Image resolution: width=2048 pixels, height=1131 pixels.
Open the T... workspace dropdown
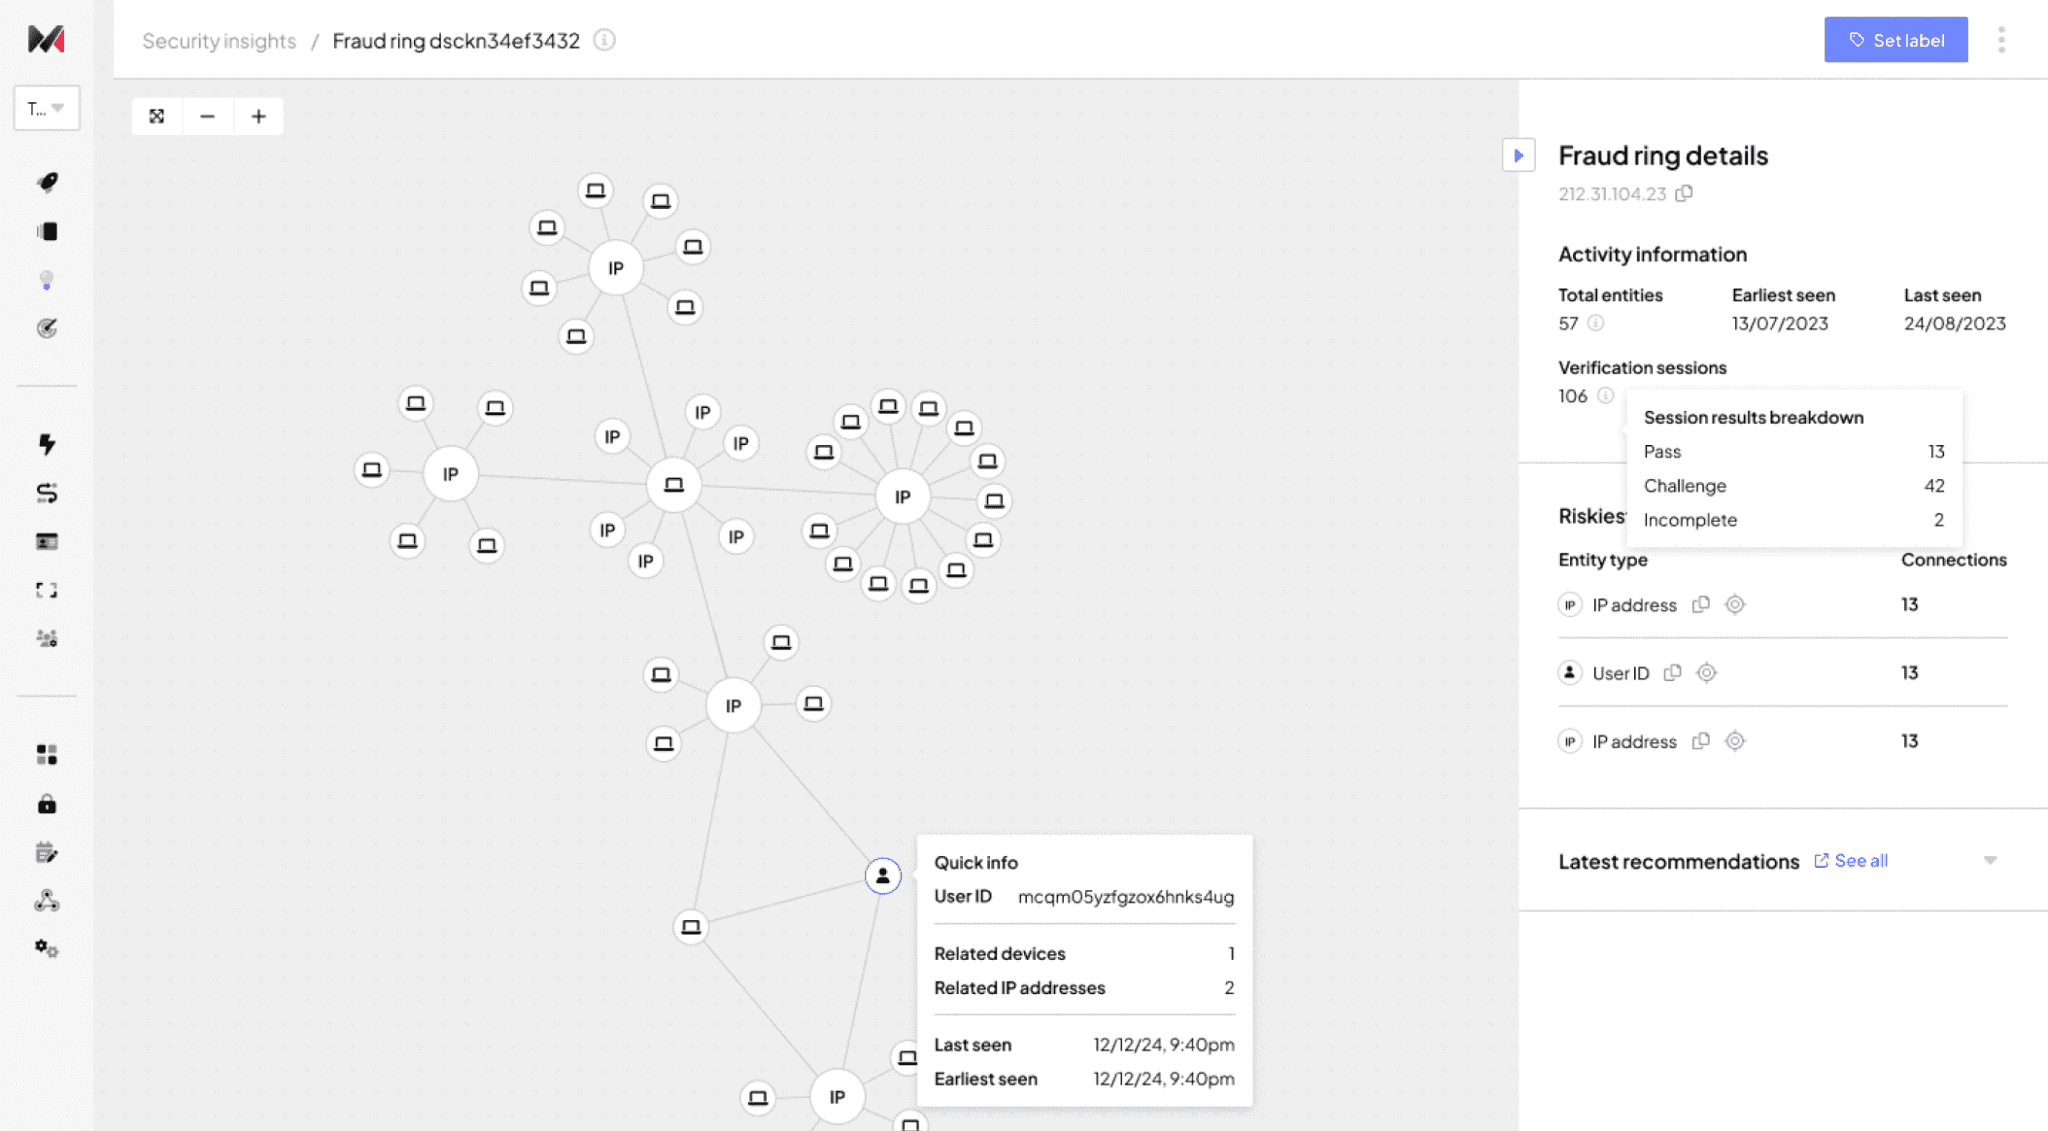coord(46,108)
